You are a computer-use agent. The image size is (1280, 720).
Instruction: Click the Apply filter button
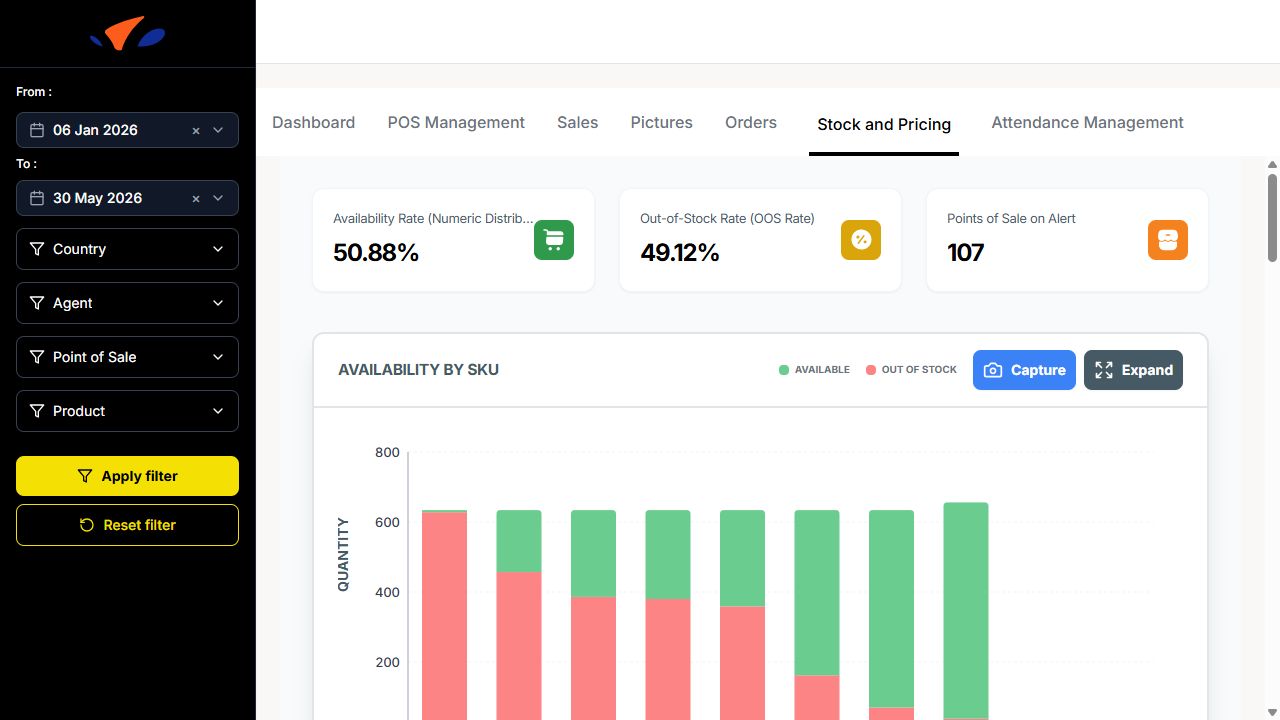[x=127, y=476]
